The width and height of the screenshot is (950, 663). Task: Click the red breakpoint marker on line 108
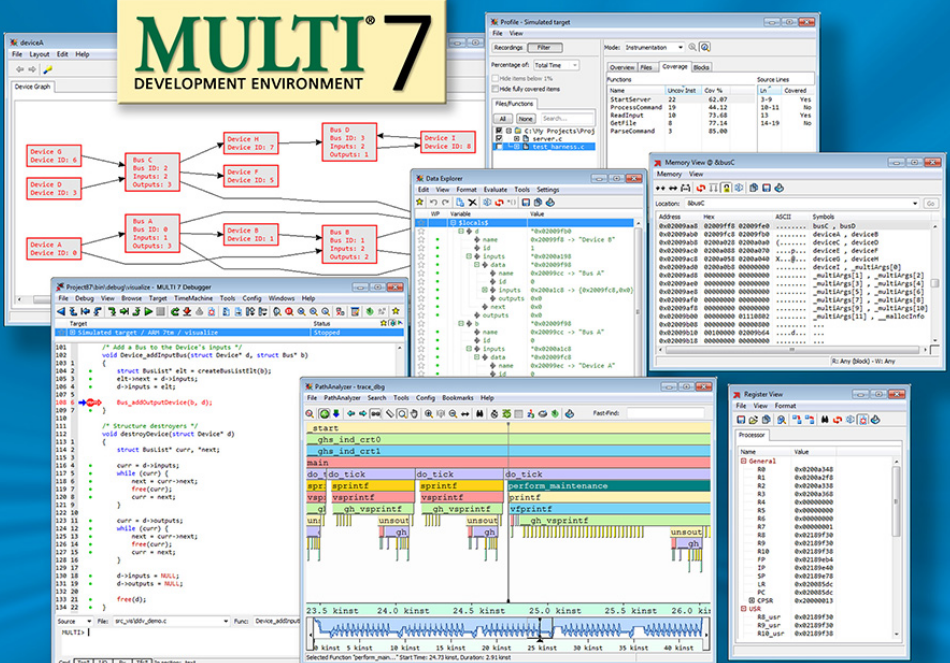tap(93, 402)
